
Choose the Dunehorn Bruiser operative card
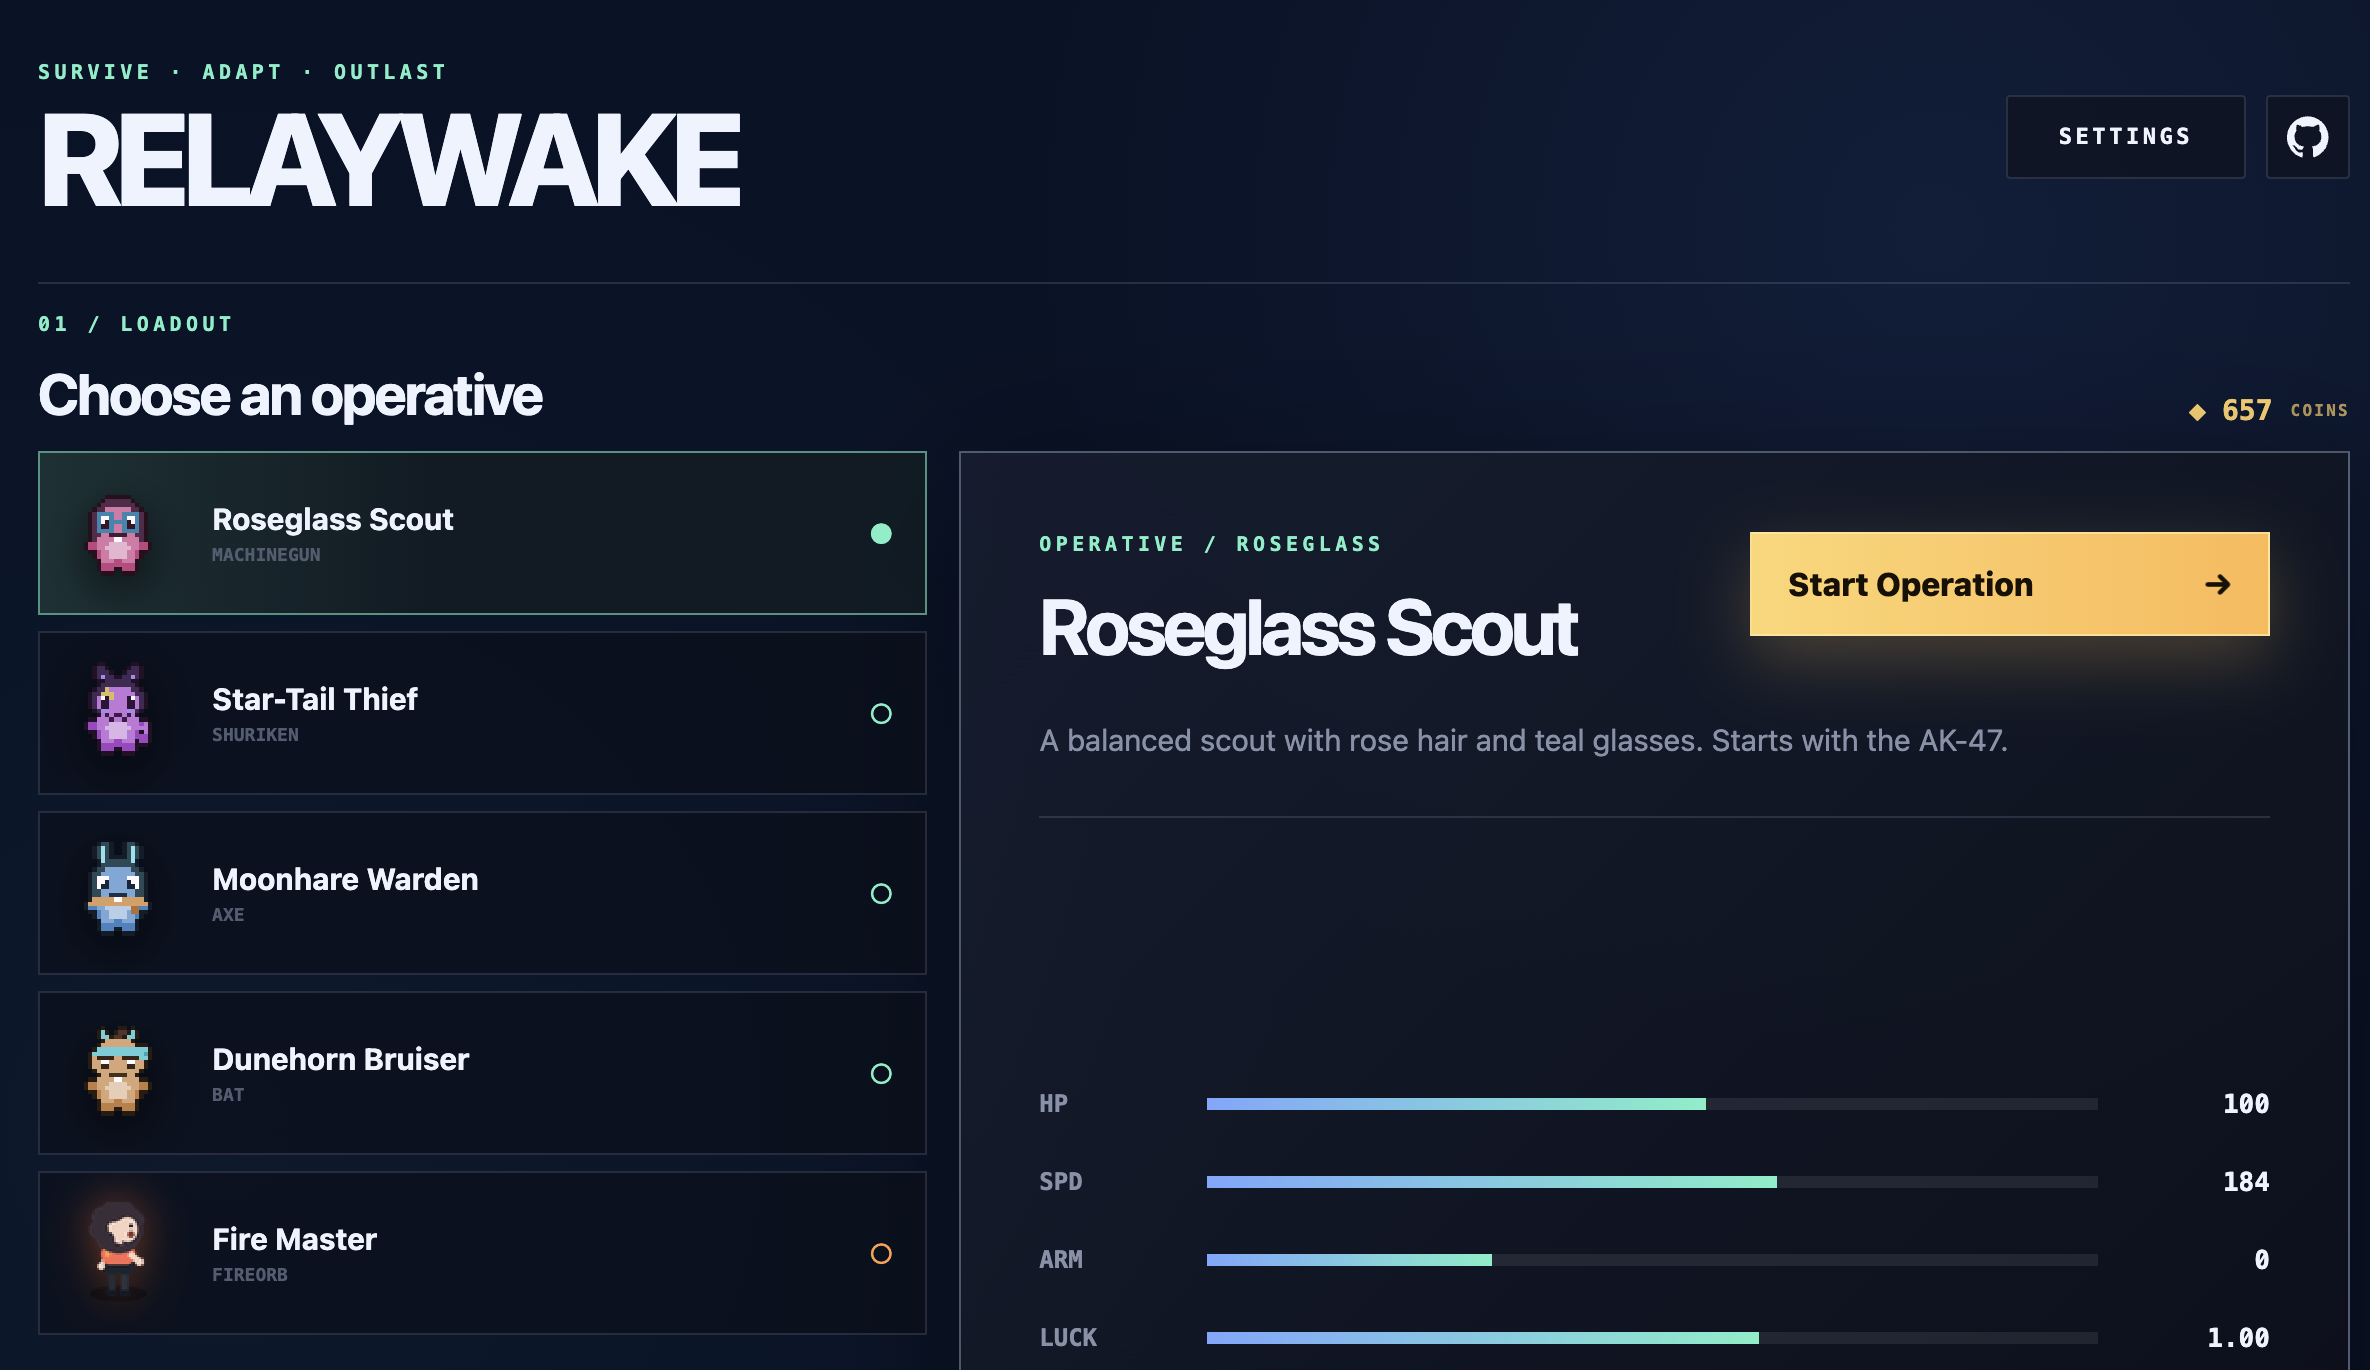coord(482,1073)
